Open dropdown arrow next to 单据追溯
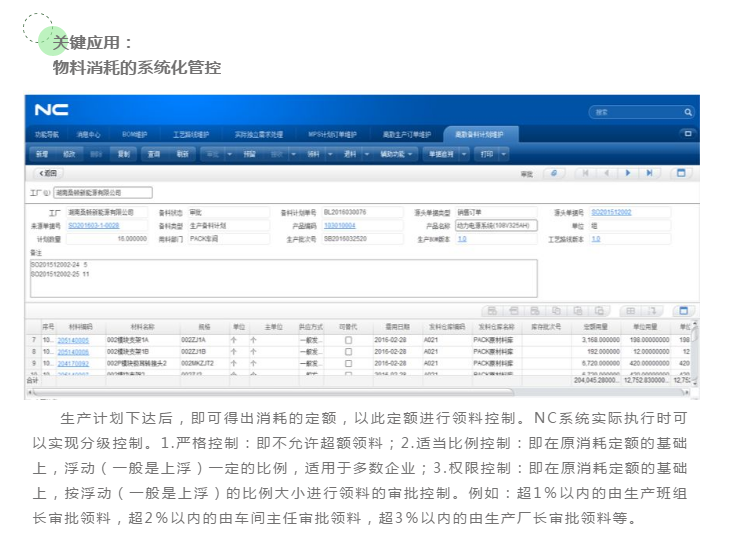 tap(464, 154)
